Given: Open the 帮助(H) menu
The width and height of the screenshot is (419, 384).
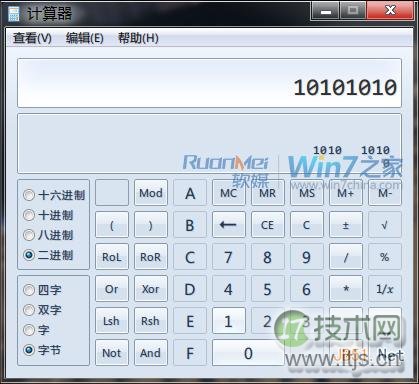Looking at the screenshot, I should pos(138,38).
